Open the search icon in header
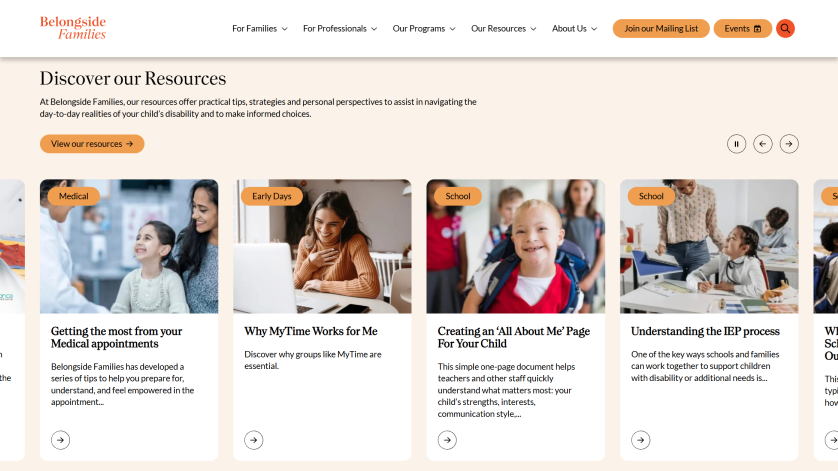 785,28
